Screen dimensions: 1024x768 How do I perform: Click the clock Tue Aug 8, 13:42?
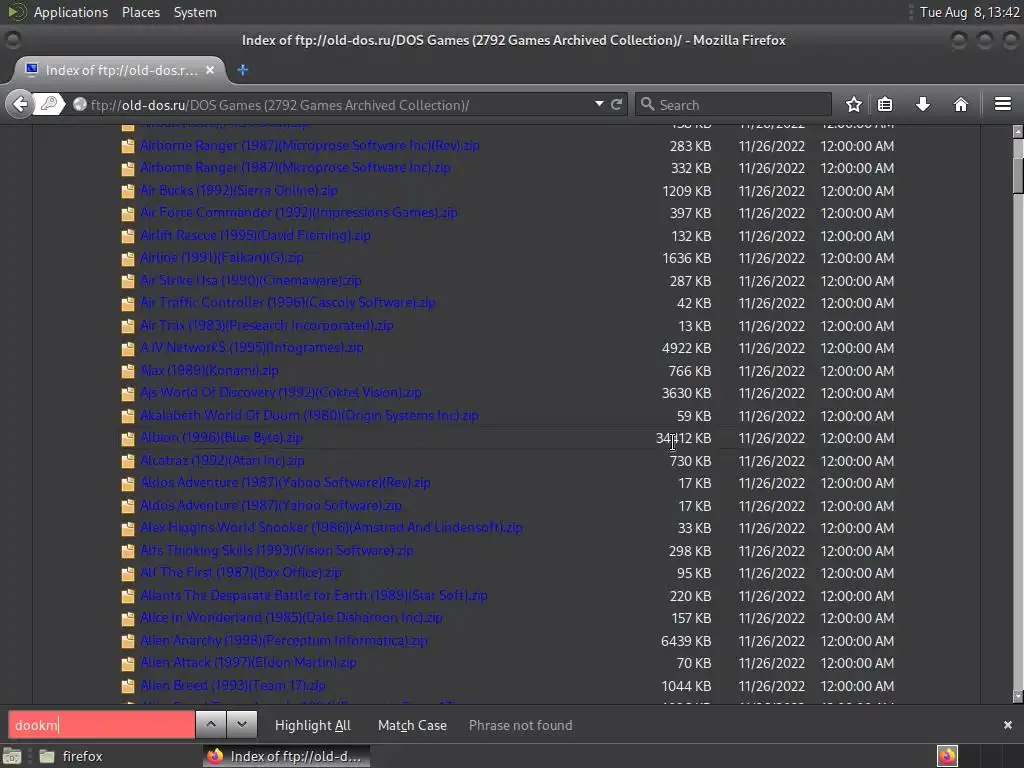point(969,12)
